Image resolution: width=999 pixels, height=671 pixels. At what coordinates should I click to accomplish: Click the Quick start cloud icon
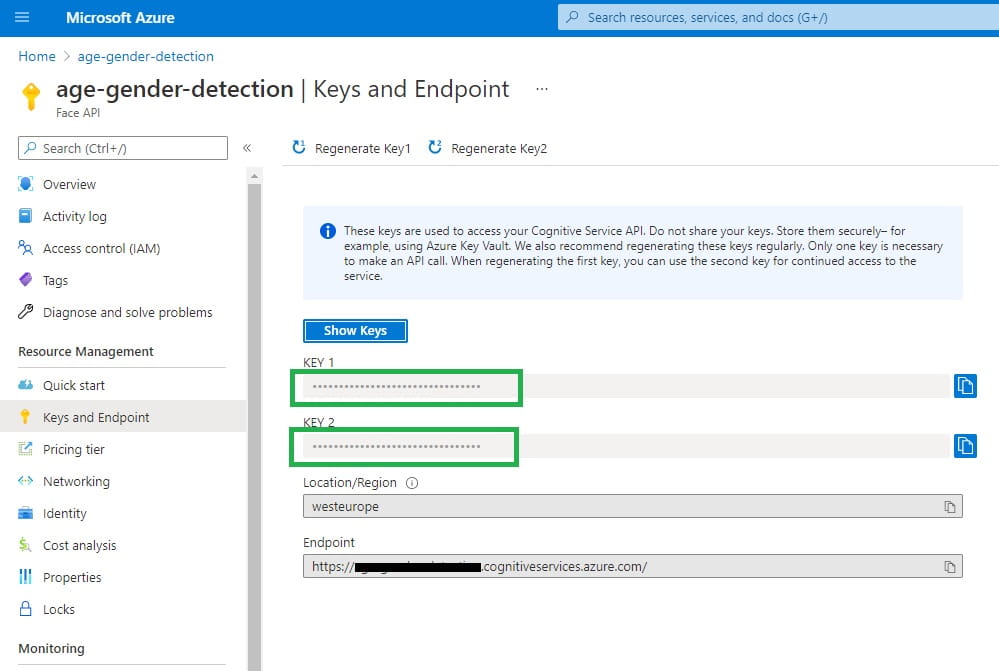tap(25, 384)
